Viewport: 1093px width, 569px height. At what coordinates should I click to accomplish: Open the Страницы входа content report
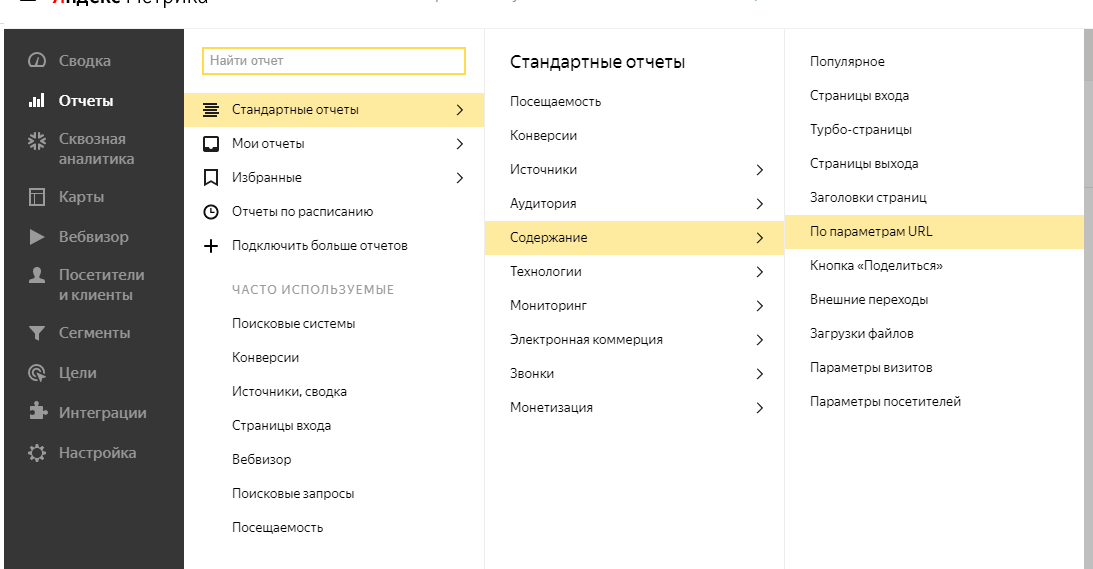pyautogui.click(x=859, y=96)
